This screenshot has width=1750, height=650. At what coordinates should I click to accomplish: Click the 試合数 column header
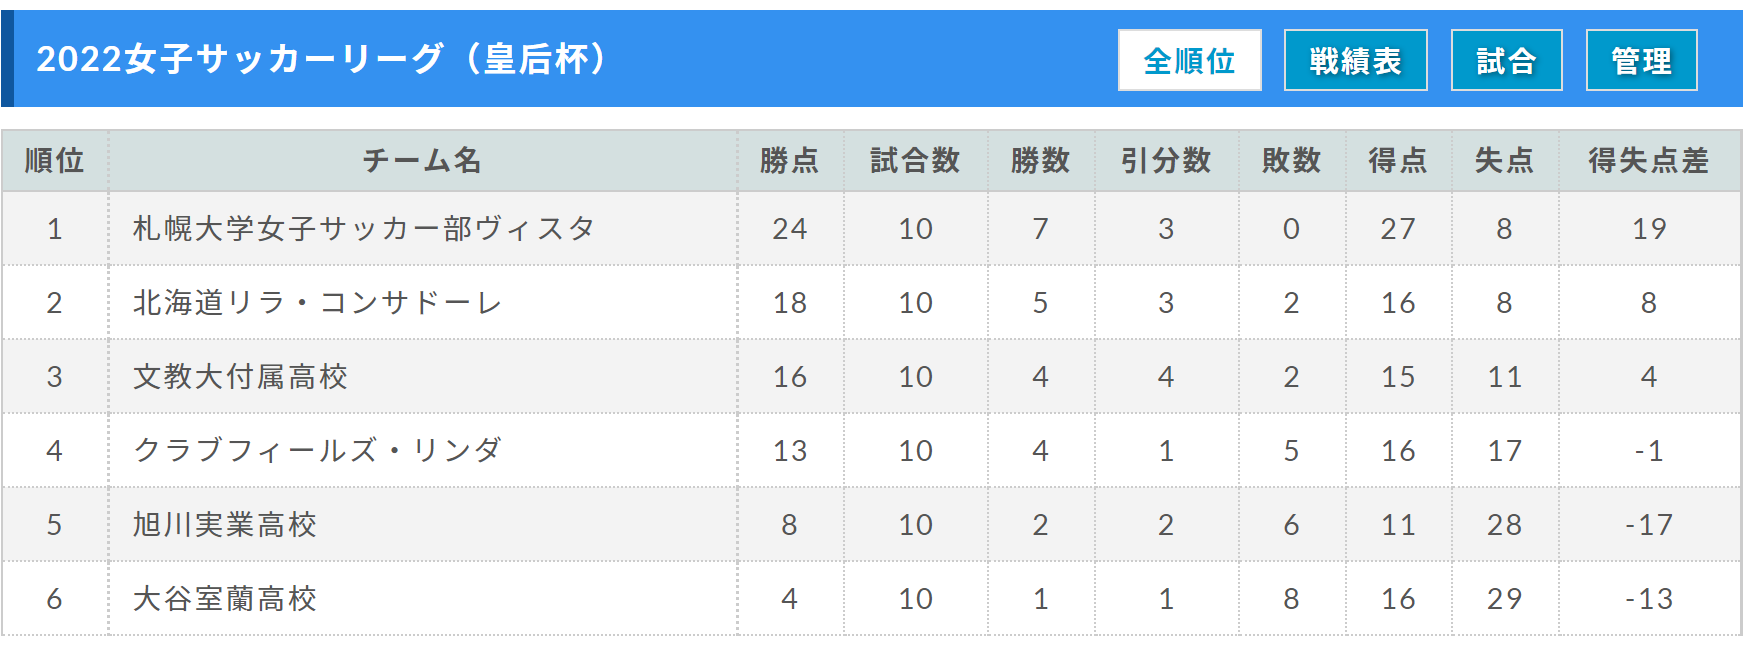(915, 160)
